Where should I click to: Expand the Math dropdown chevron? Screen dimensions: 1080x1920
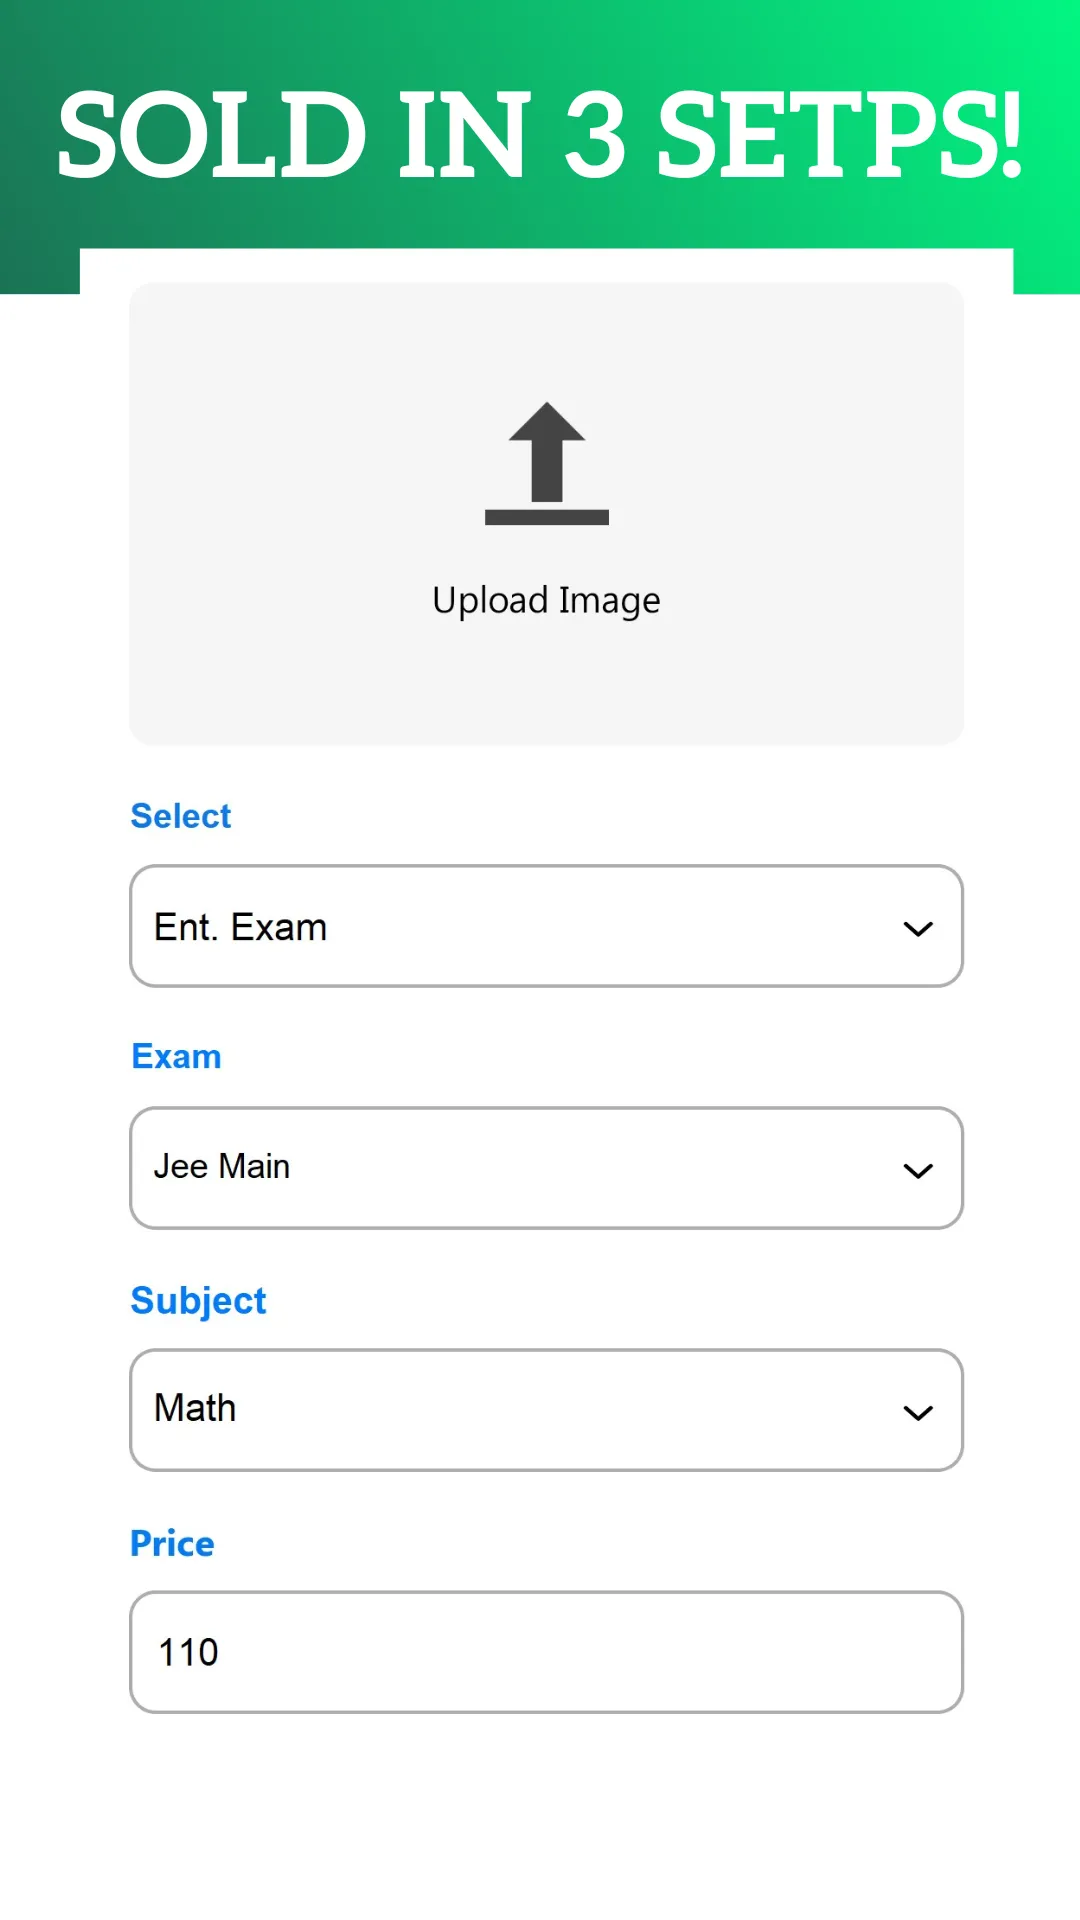(918, 1413)
